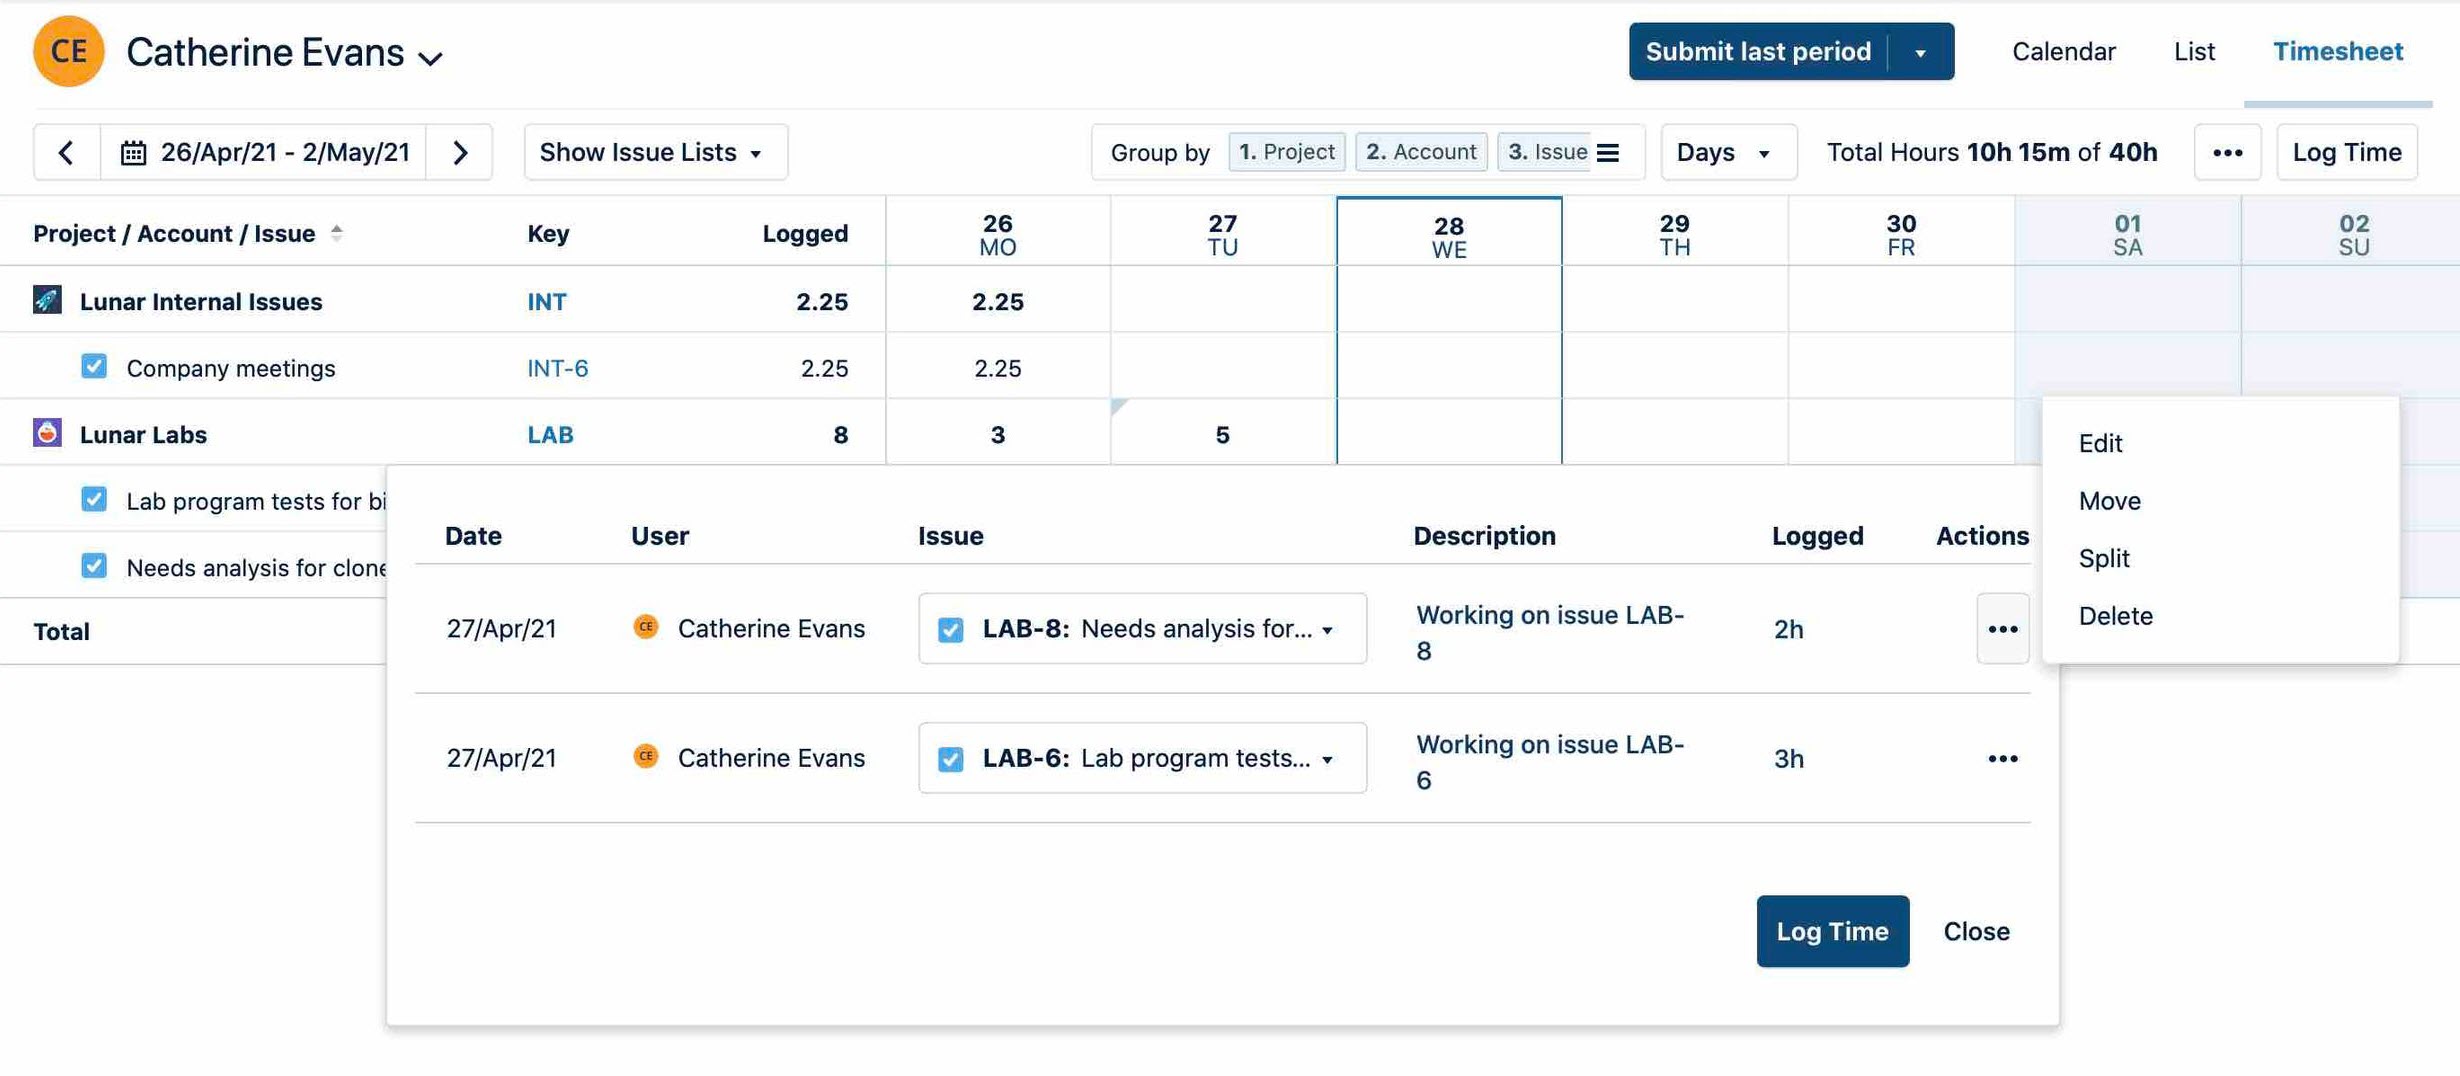Click the ellipsis next to Total Hours
Viewport: 2460px width, 1076px height.
pos(2228,152)
